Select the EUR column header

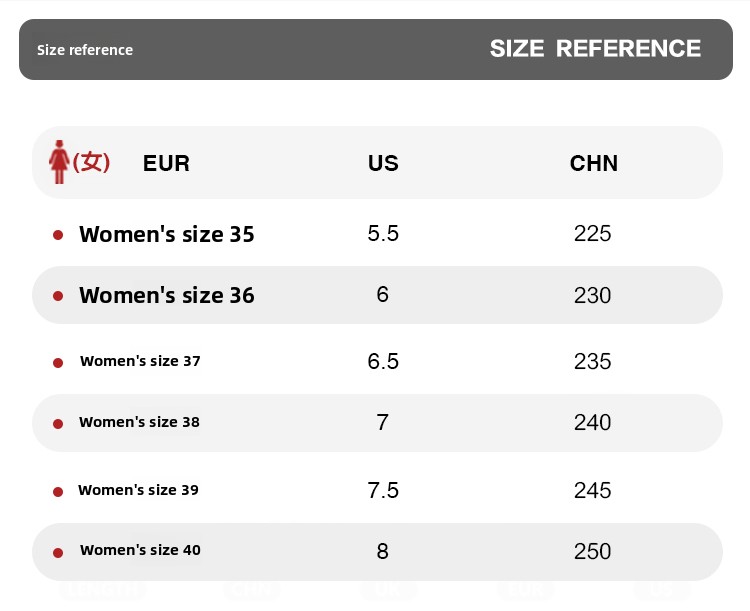(166, 163)
